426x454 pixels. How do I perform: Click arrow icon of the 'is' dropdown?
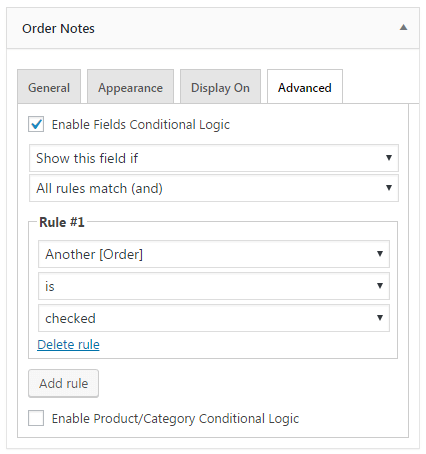[380, 286]
